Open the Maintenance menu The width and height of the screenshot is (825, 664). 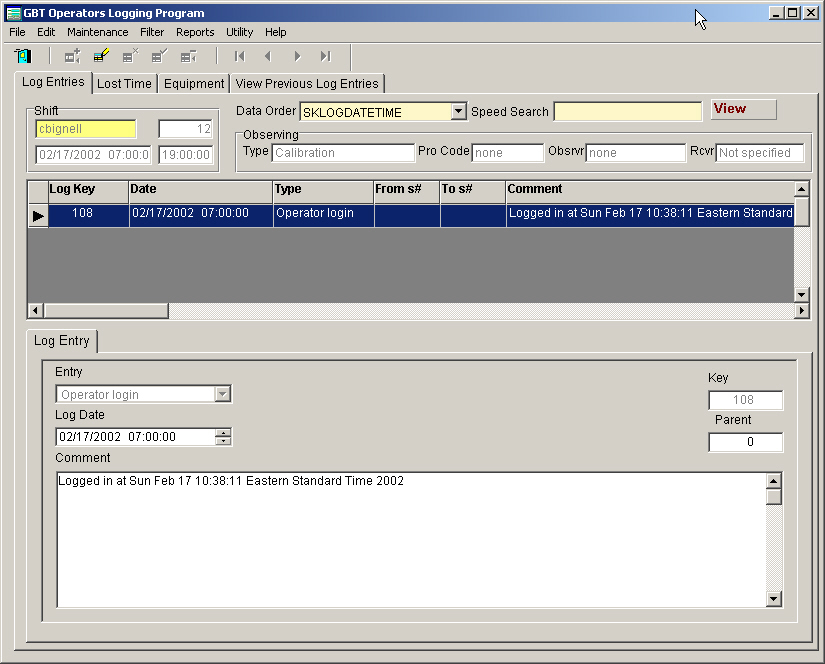point(98,32)
